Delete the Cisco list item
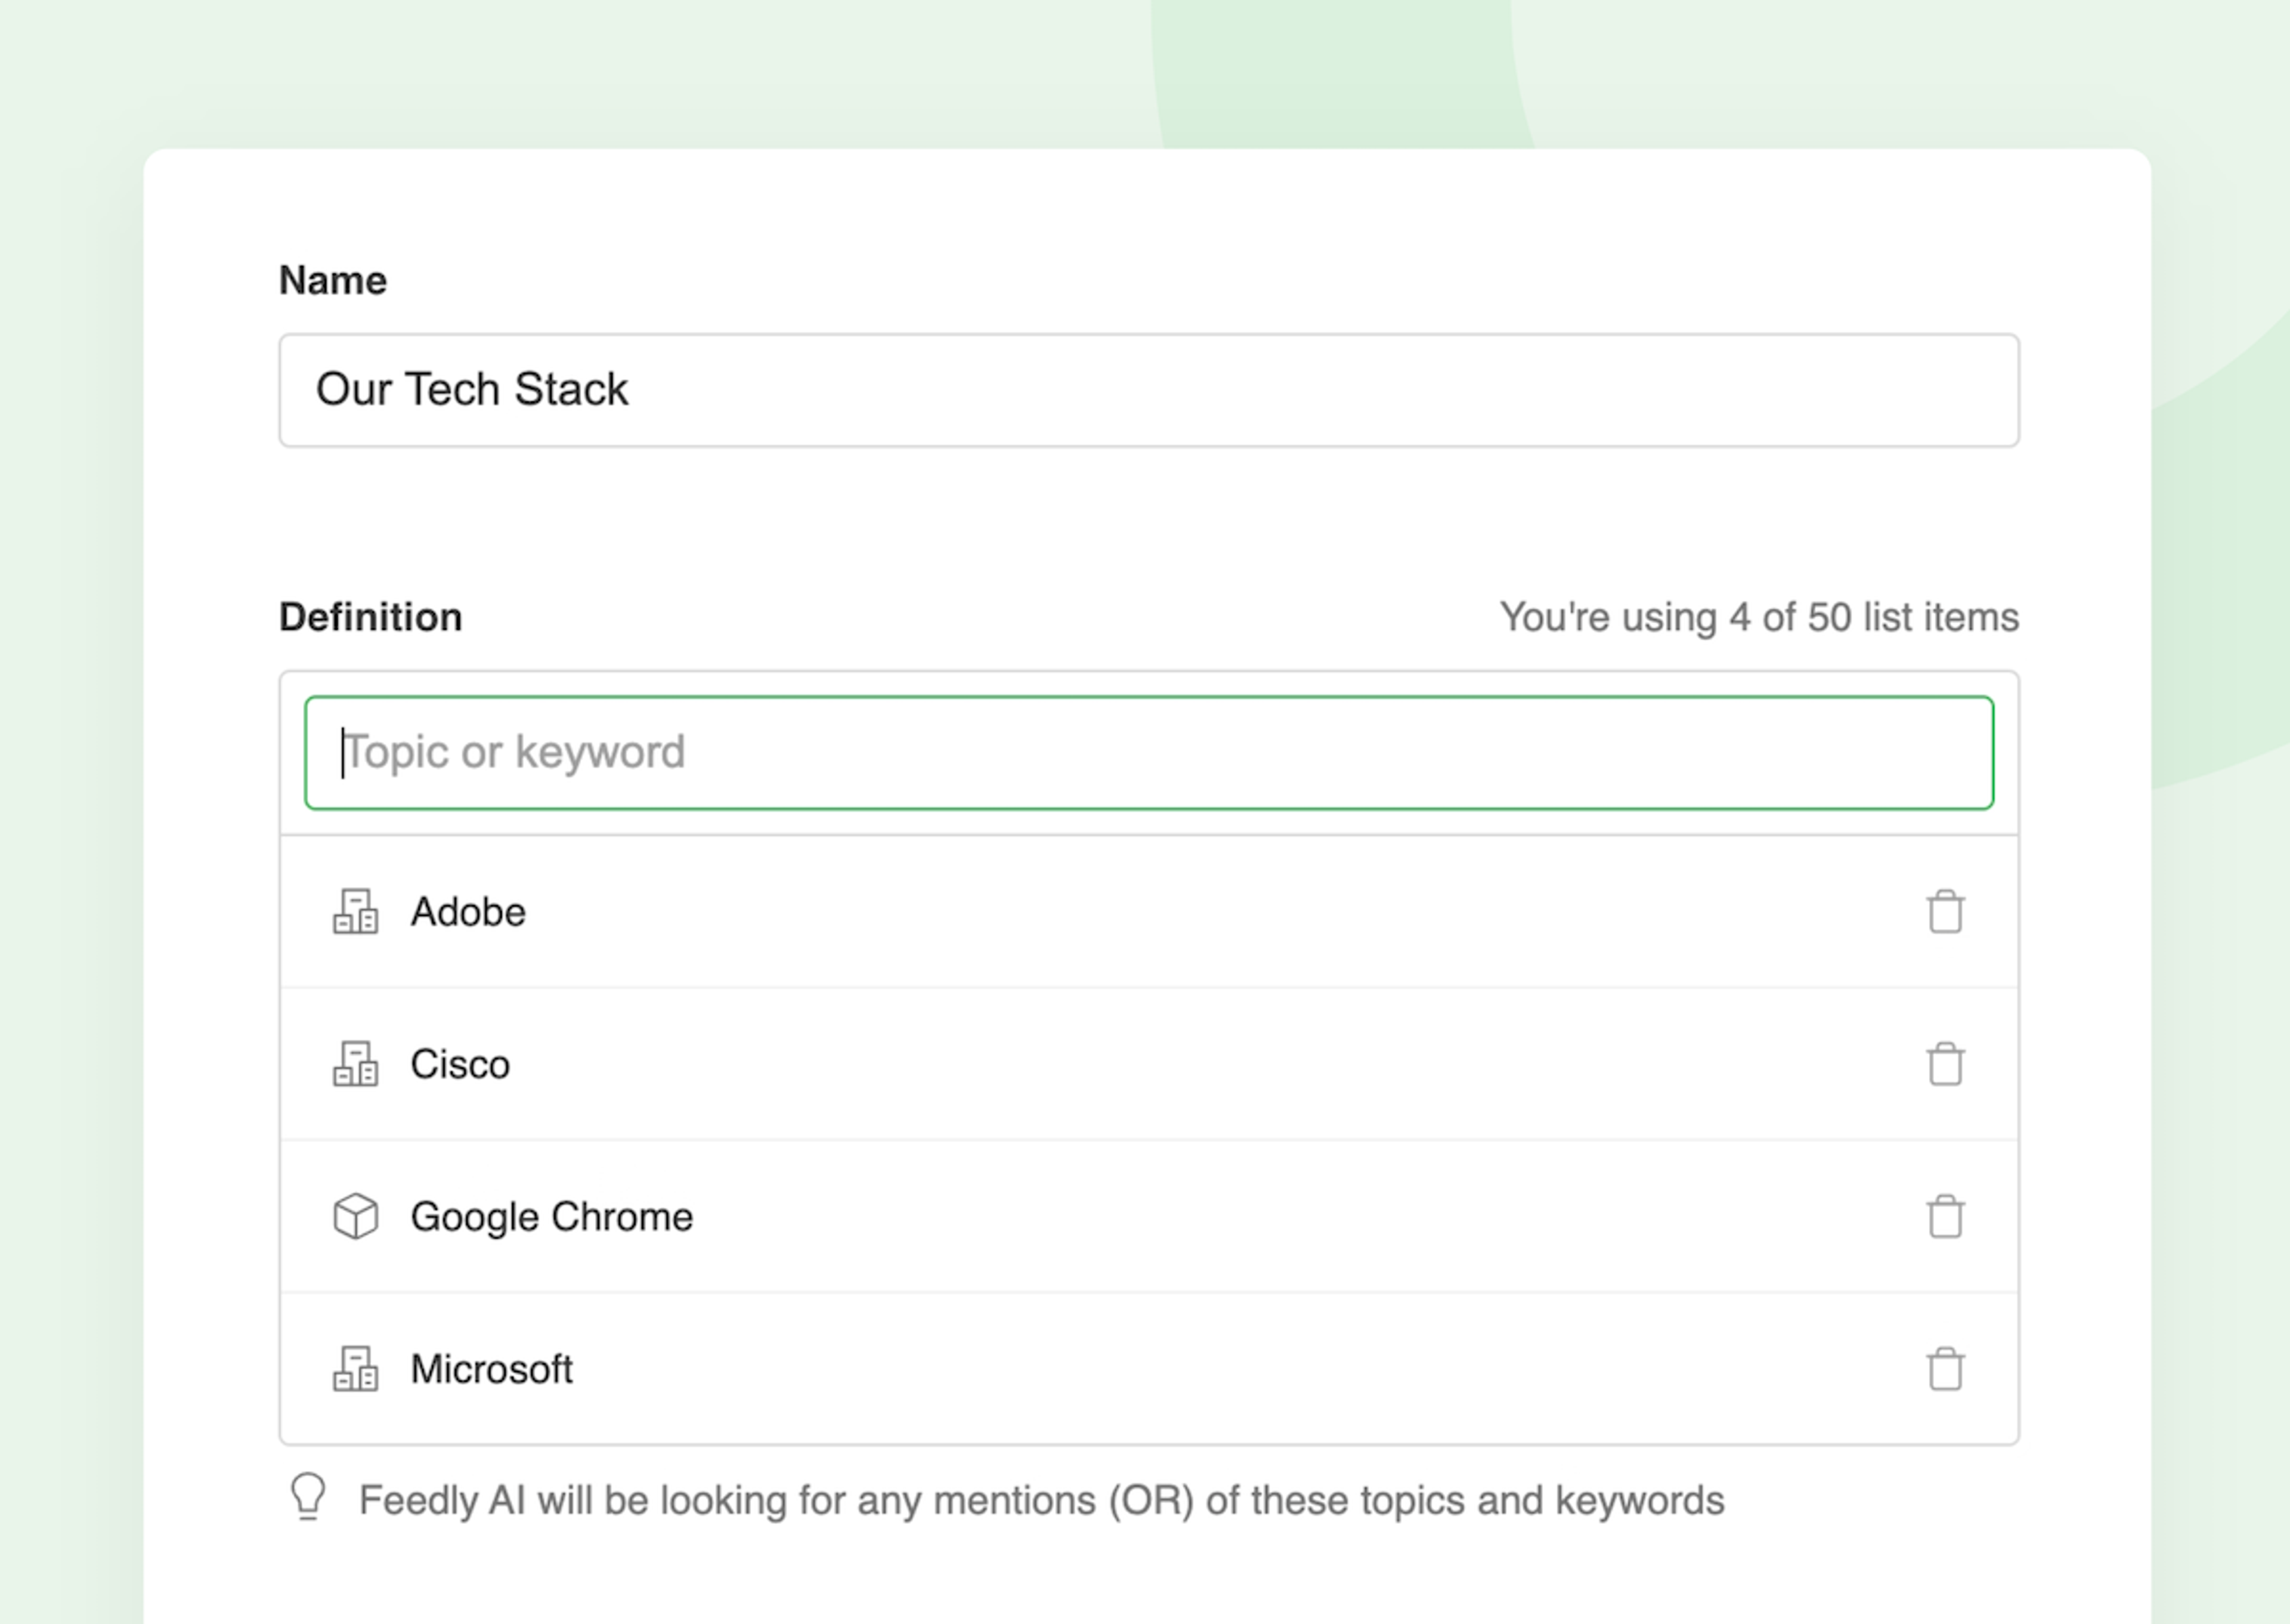Viewport: 2290px width, 1624px height. (x=1944, y=1064)
